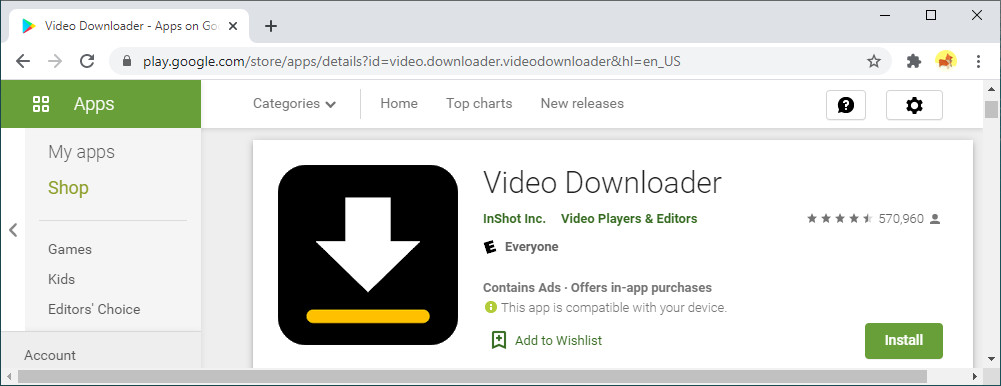Open Games category in sidebar

point(70,249)
